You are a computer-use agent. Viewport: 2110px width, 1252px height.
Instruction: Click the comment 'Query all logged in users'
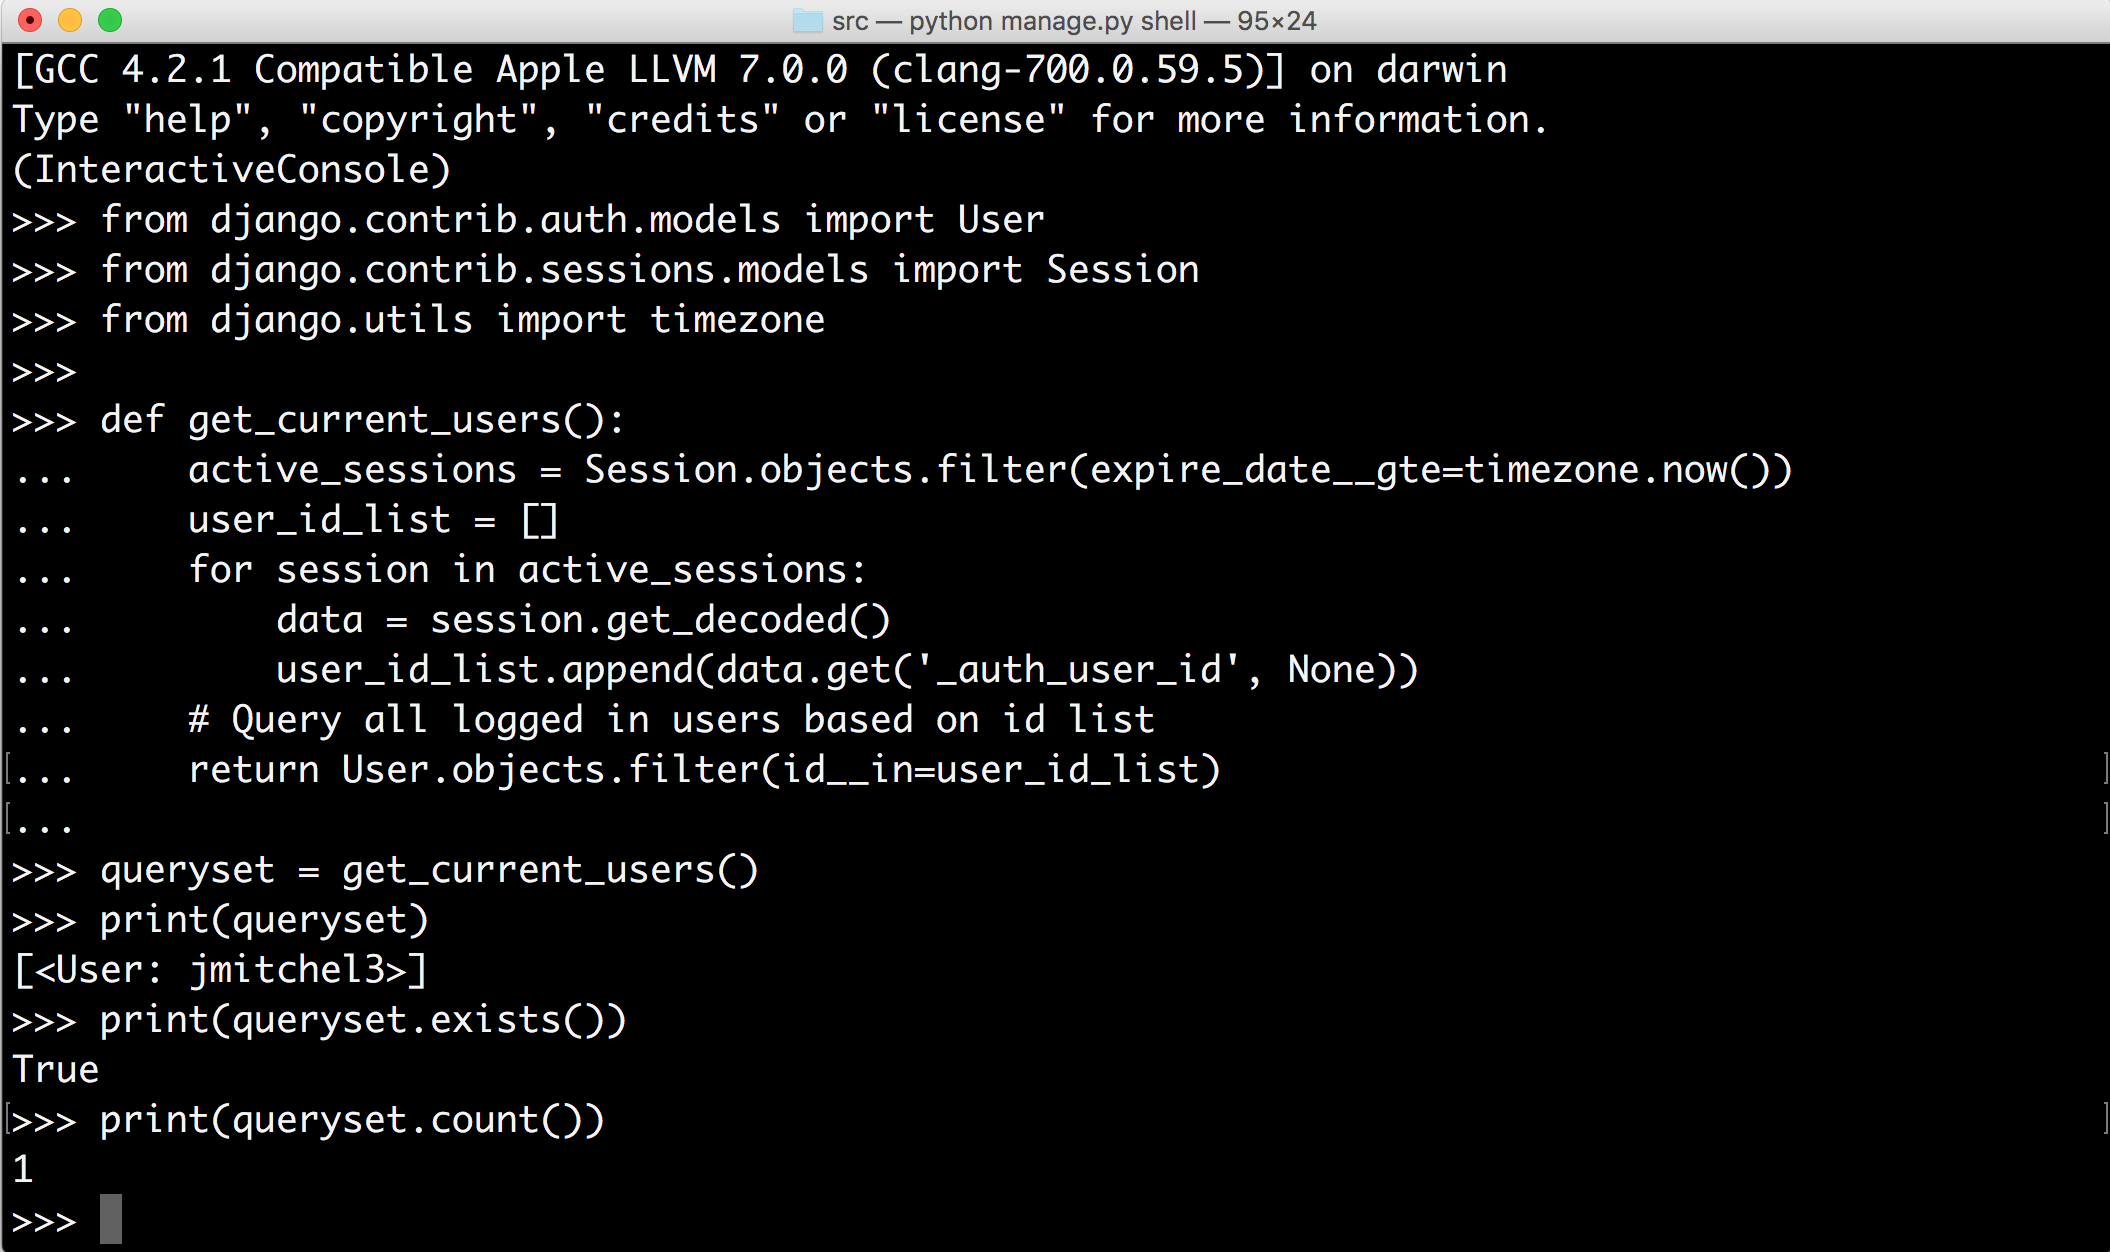(506, 720)
